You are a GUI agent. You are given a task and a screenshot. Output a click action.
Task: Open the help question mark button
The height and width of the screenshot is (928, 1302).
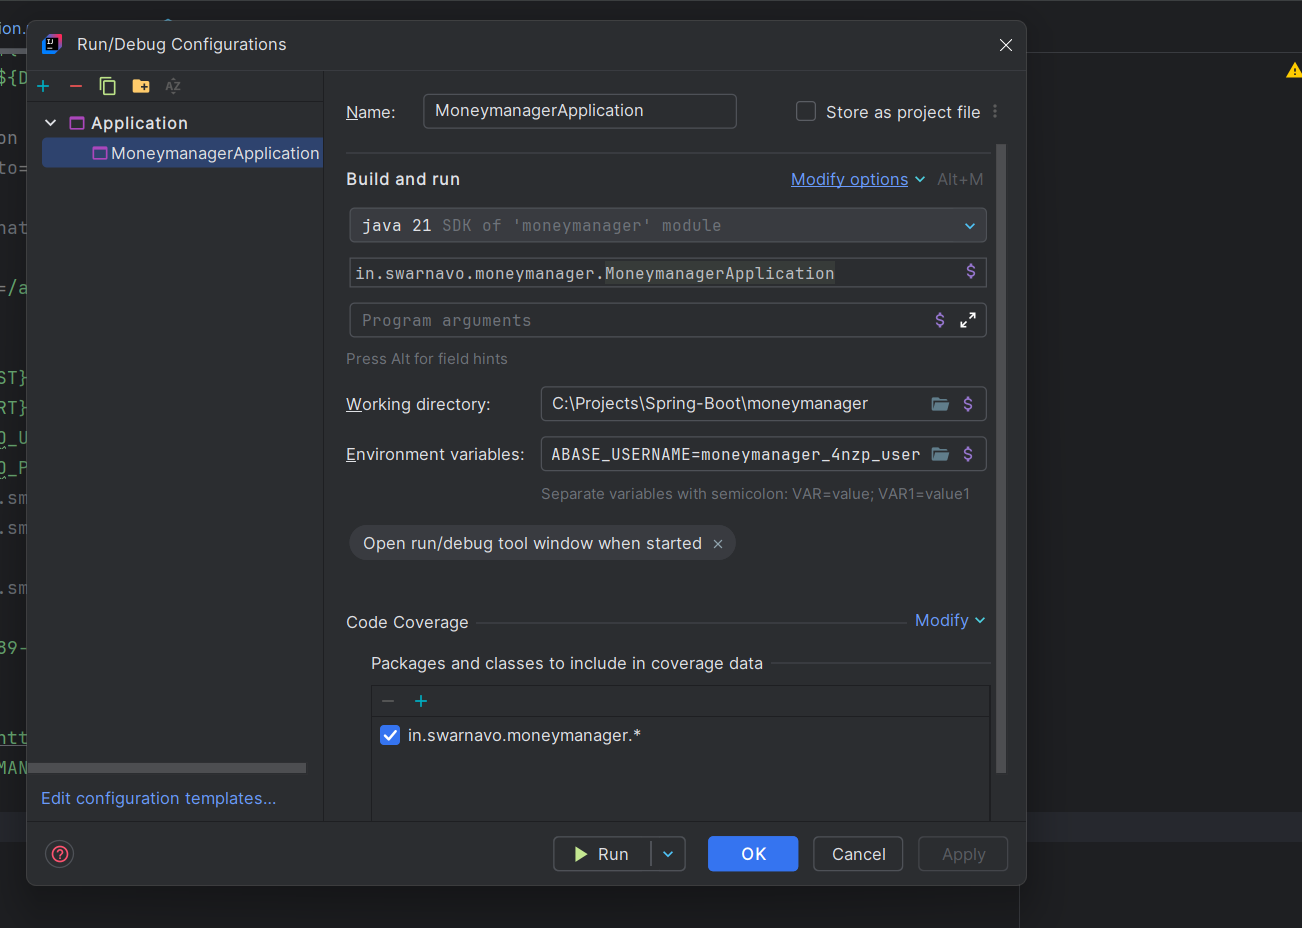60,854
